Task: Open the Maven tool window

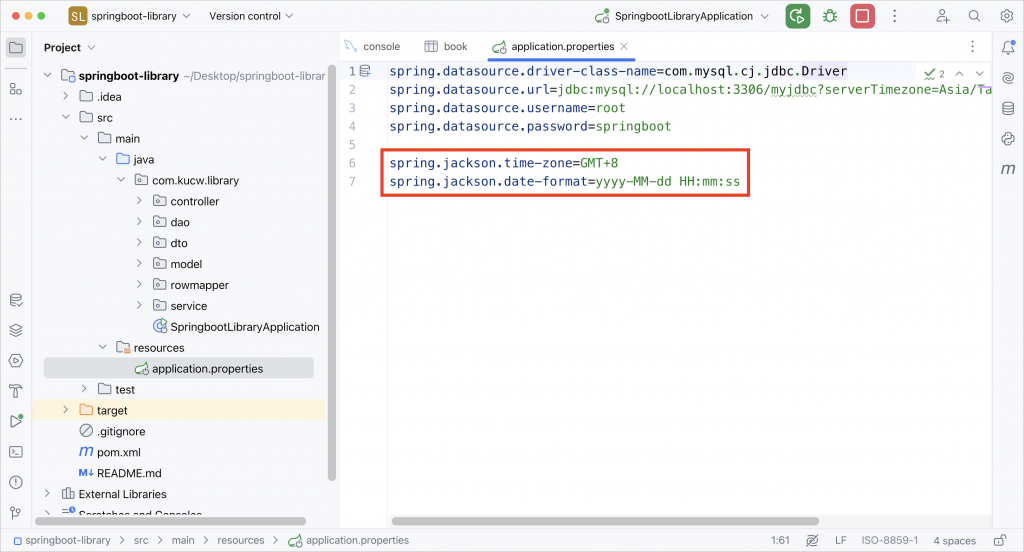Action: tap(1008, 169)
